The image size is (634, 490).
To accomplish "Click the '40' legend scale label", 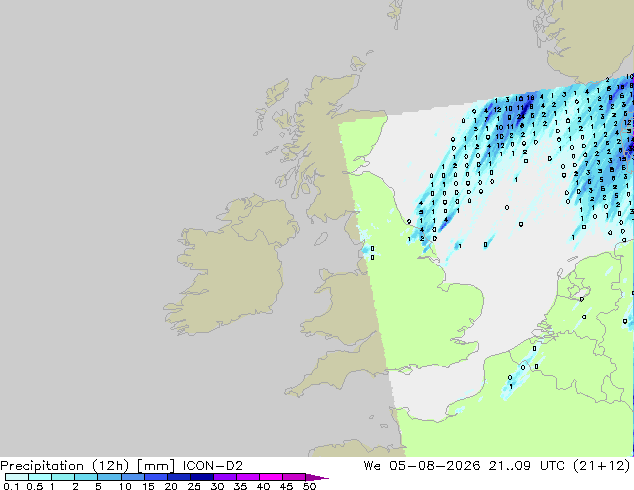I will coord(263,486).
